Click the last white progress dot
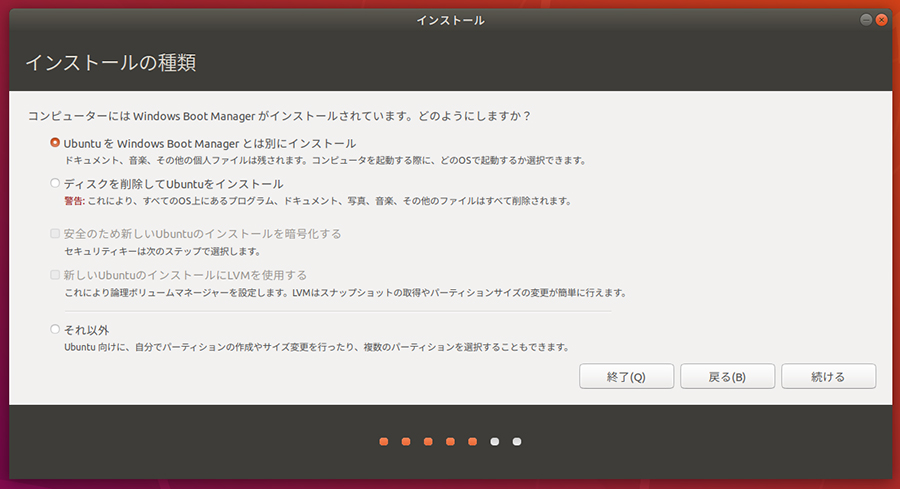The width and height of the screenshot is (900, 489). click(517, 441)
